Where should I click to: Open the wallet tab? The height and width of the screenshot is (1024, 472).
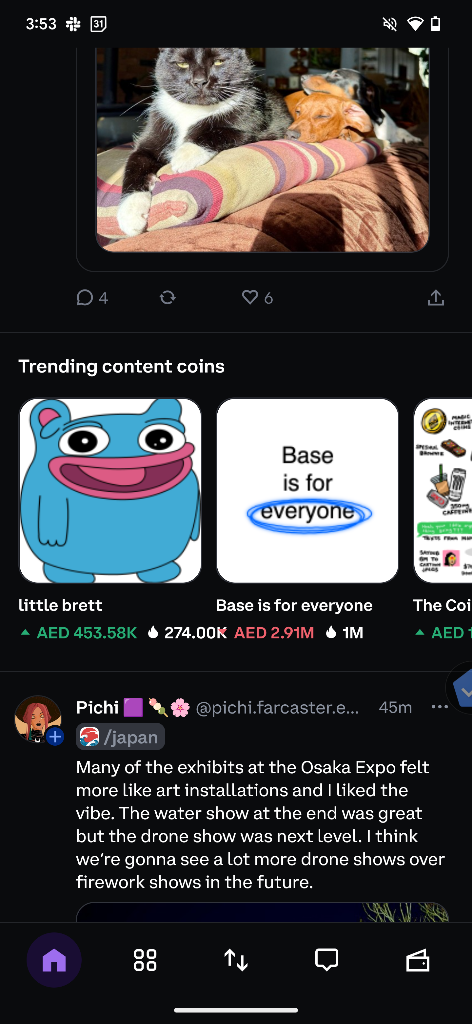[418, 961]
